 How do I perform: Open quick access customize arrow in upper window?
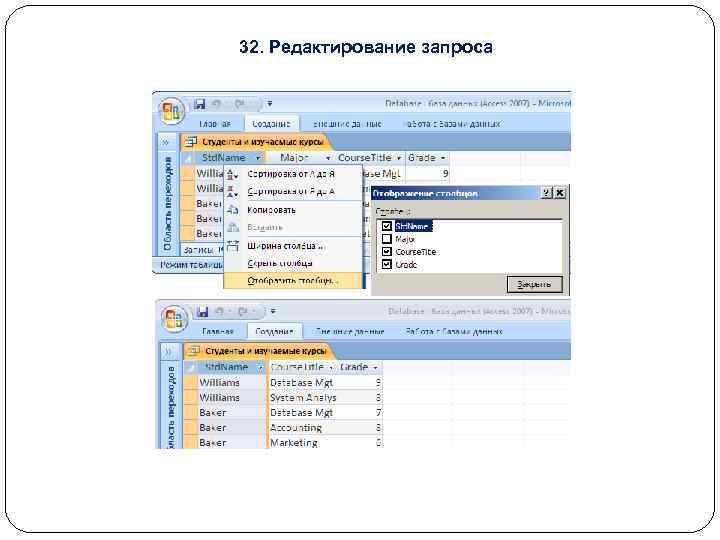(x=270, y=104)
